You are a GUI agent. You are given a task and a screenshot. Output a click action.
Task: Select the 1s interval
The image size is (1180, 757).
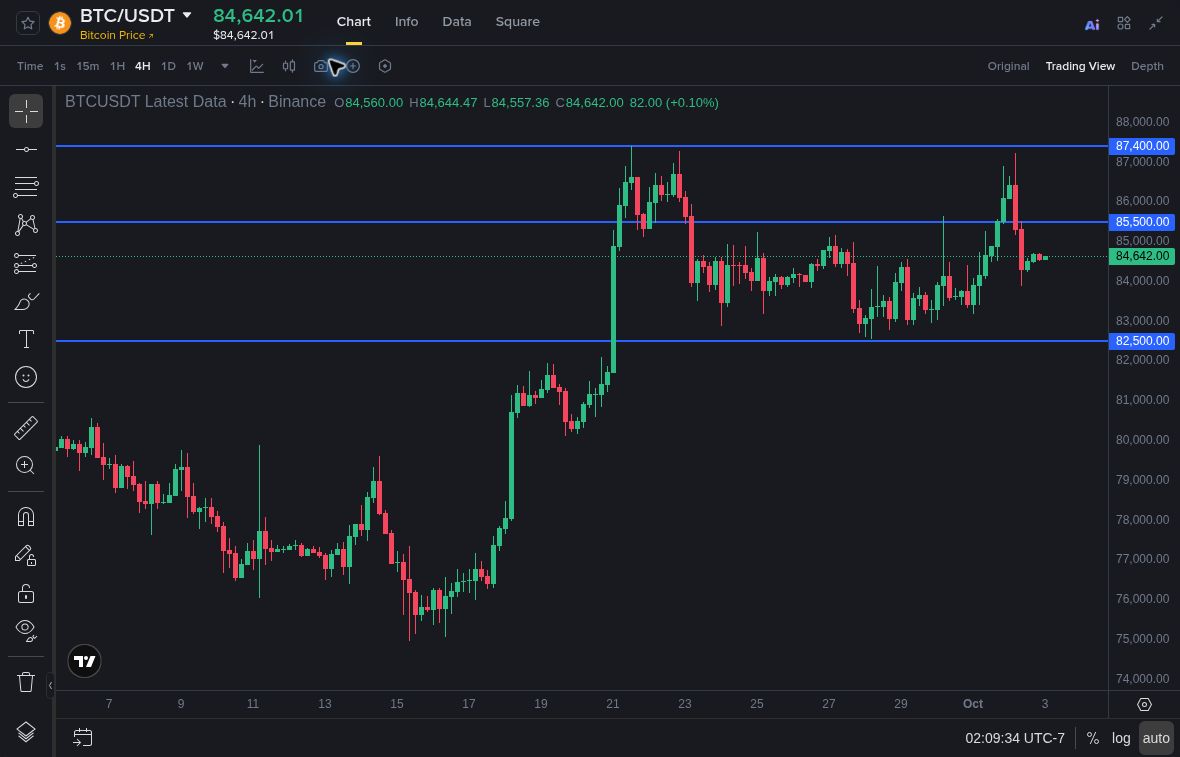59,66
